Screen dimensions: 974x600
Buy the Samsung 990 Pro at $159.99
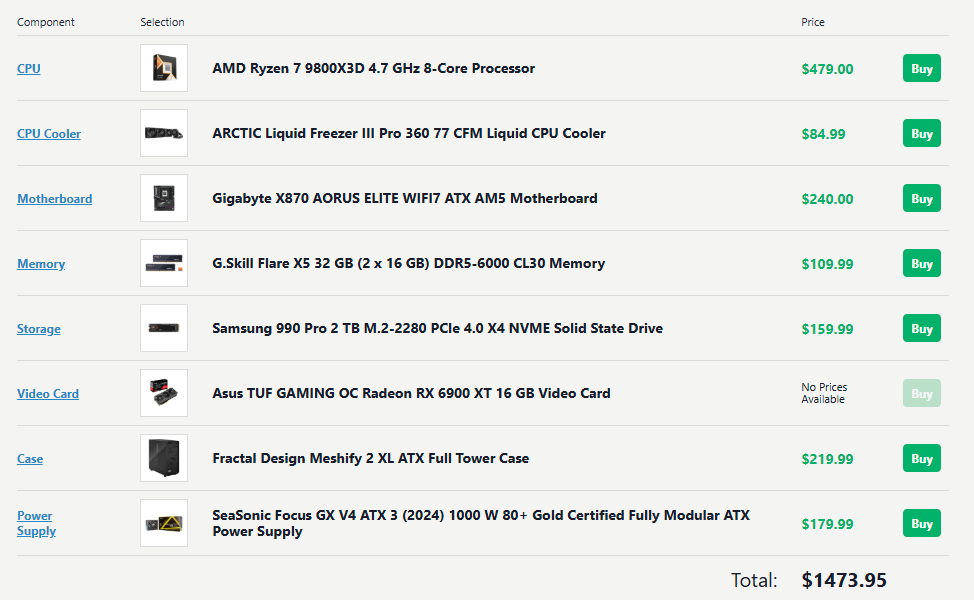tap(922, 328)
